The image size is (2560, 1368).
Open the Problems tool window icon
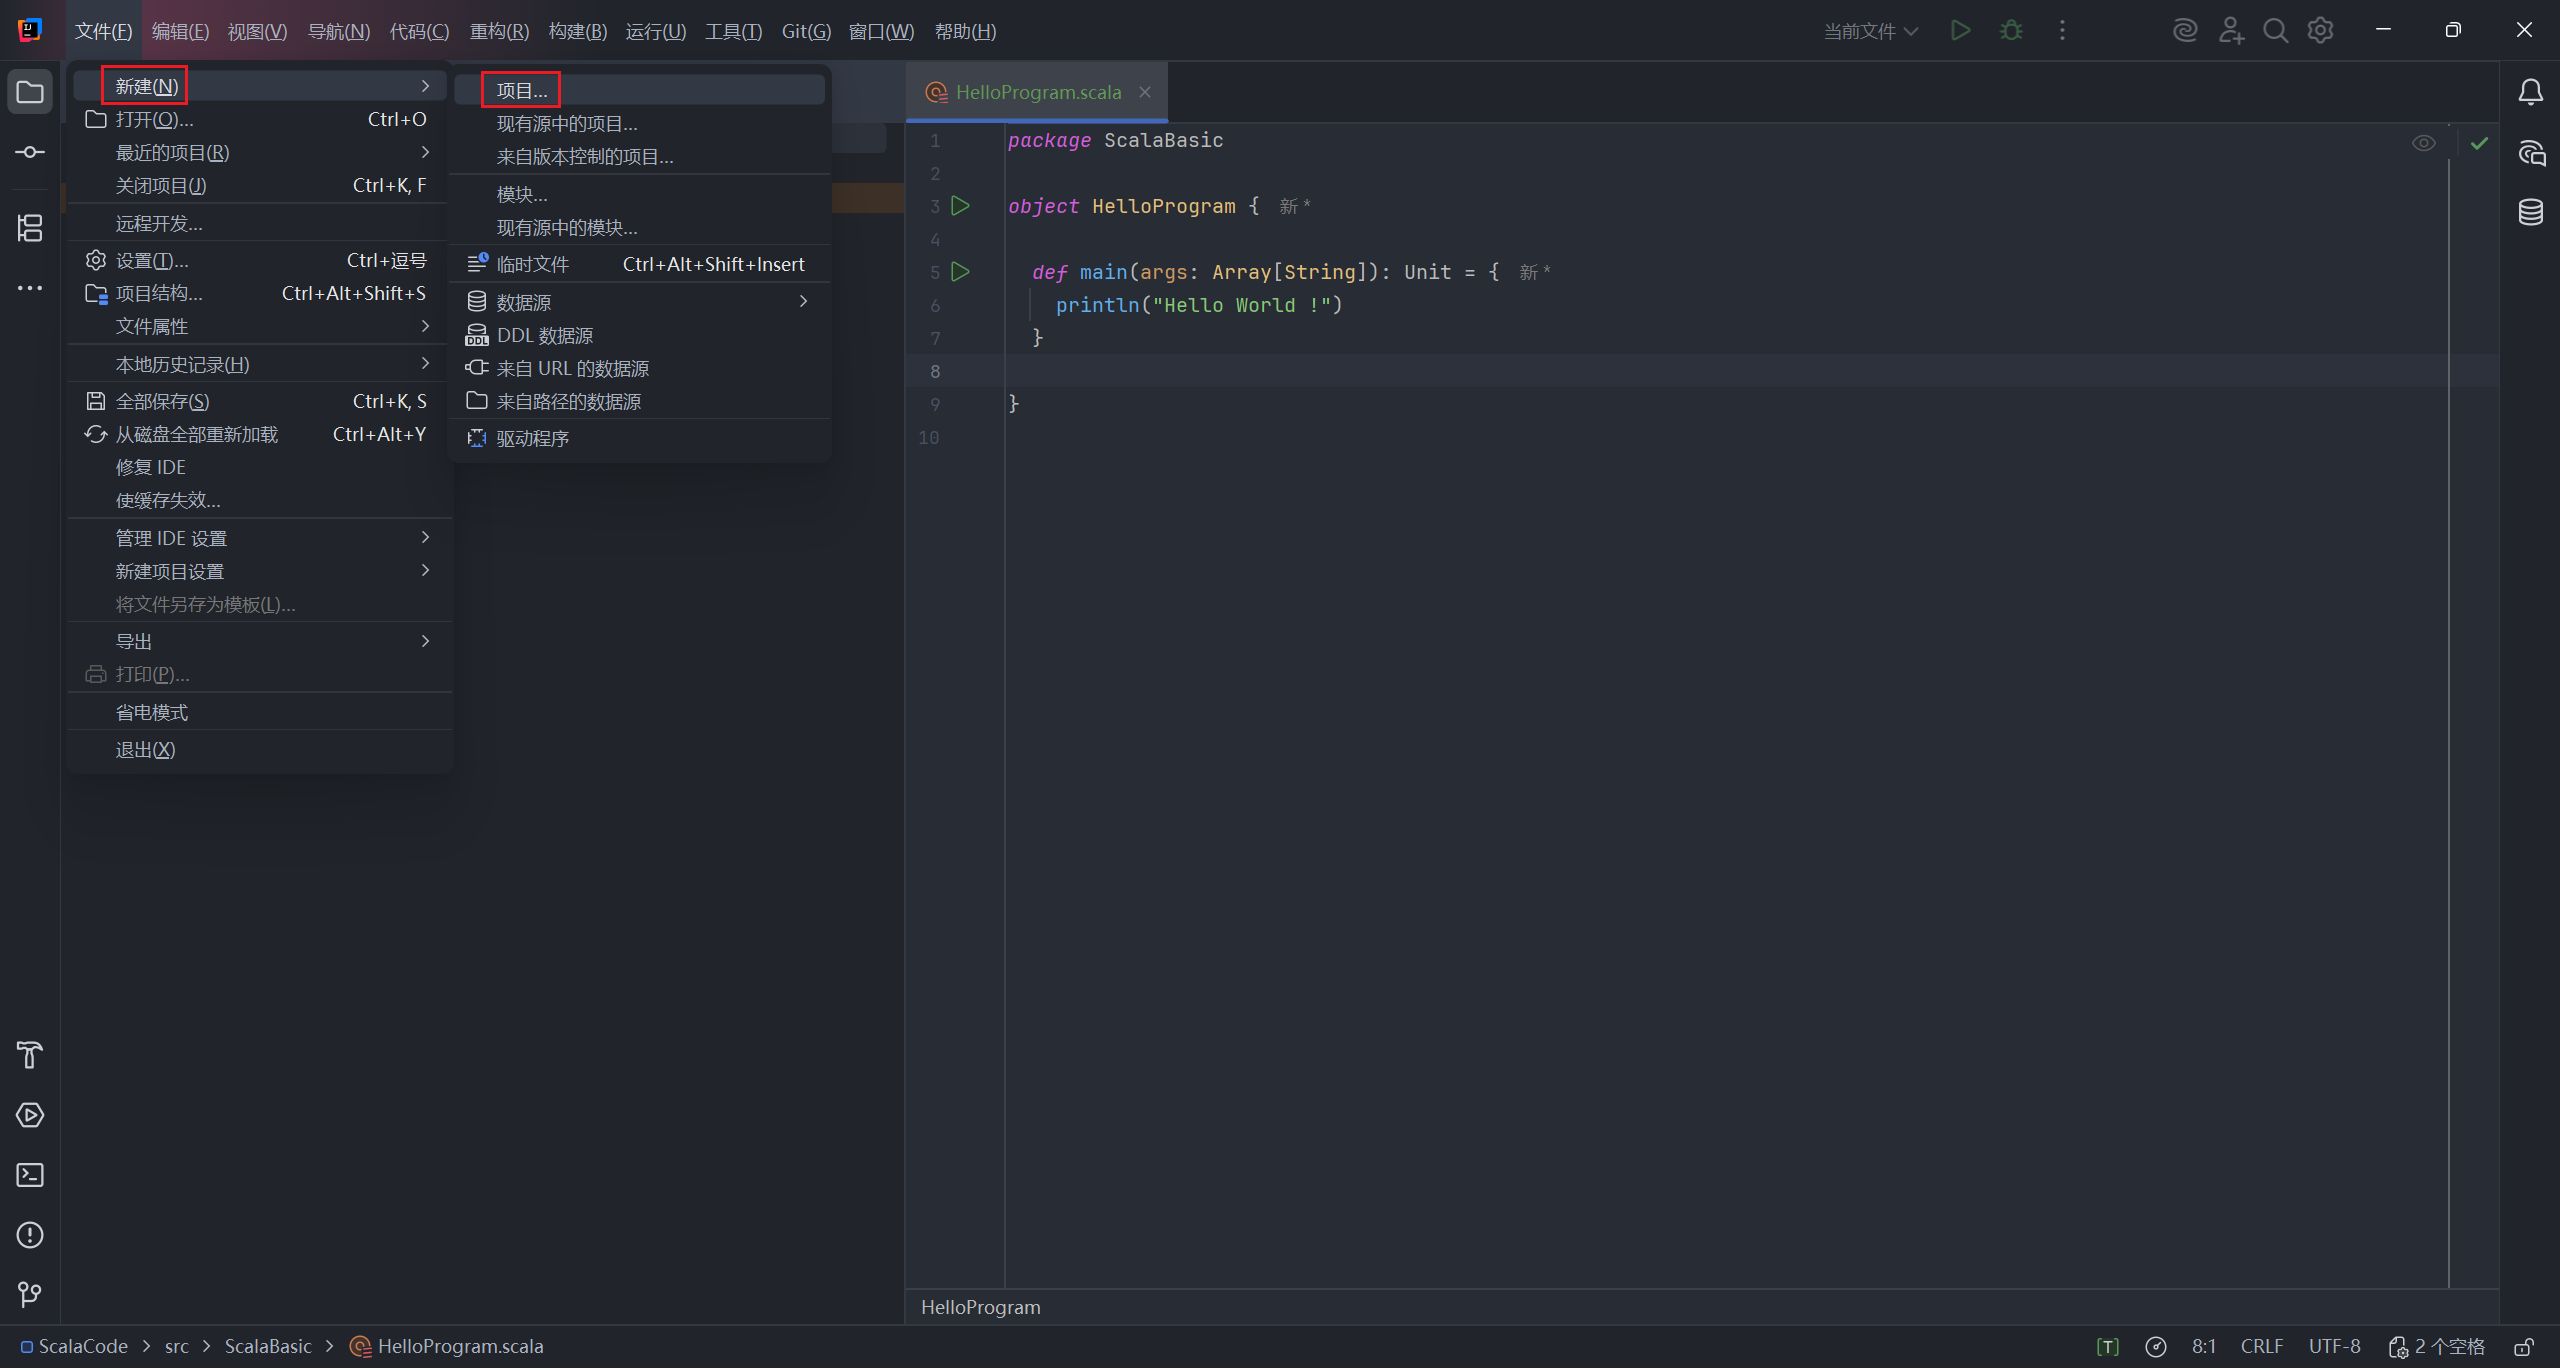click(x=30, y=1235)
